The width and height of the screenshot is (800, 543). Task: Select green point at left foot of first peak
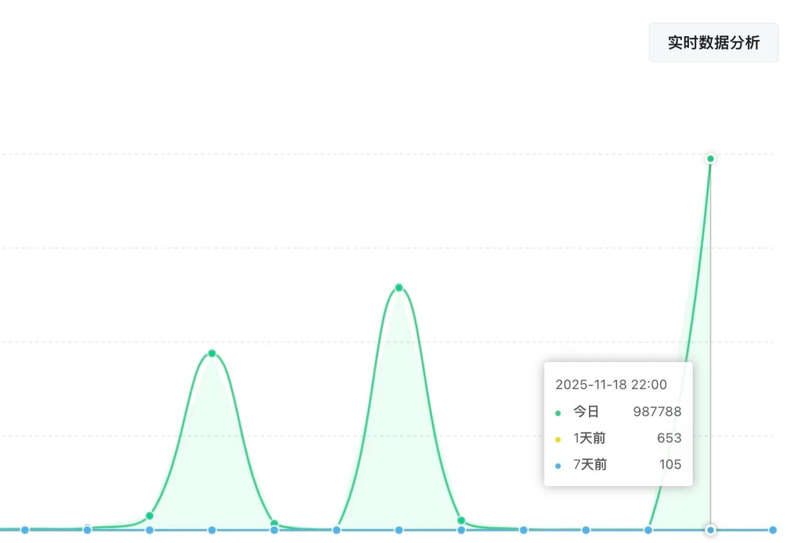click(x=150, y=516)
